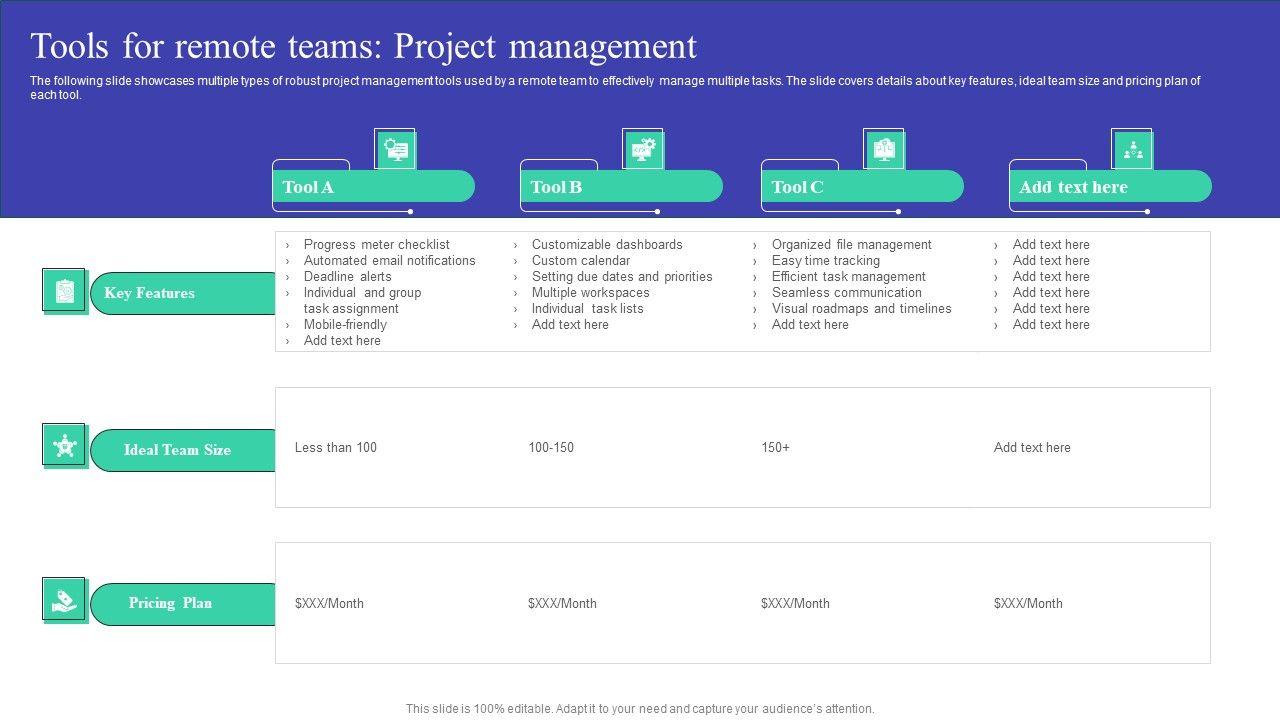Select the Tool C header label
This screenshot has width=1280, height=720.
tap(797, 187)
